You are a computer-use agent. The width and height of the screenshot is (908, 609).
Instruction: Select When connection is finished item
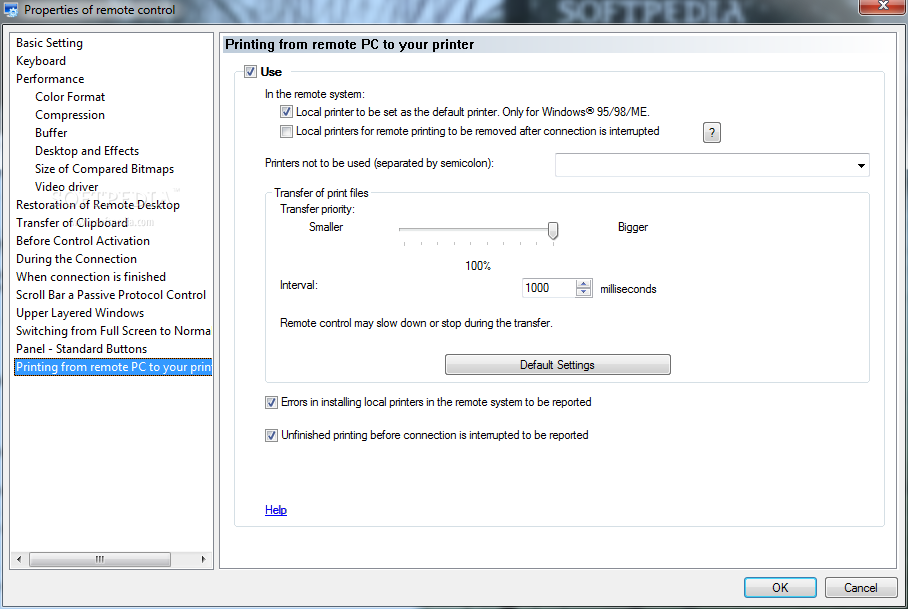click(91, 276)
